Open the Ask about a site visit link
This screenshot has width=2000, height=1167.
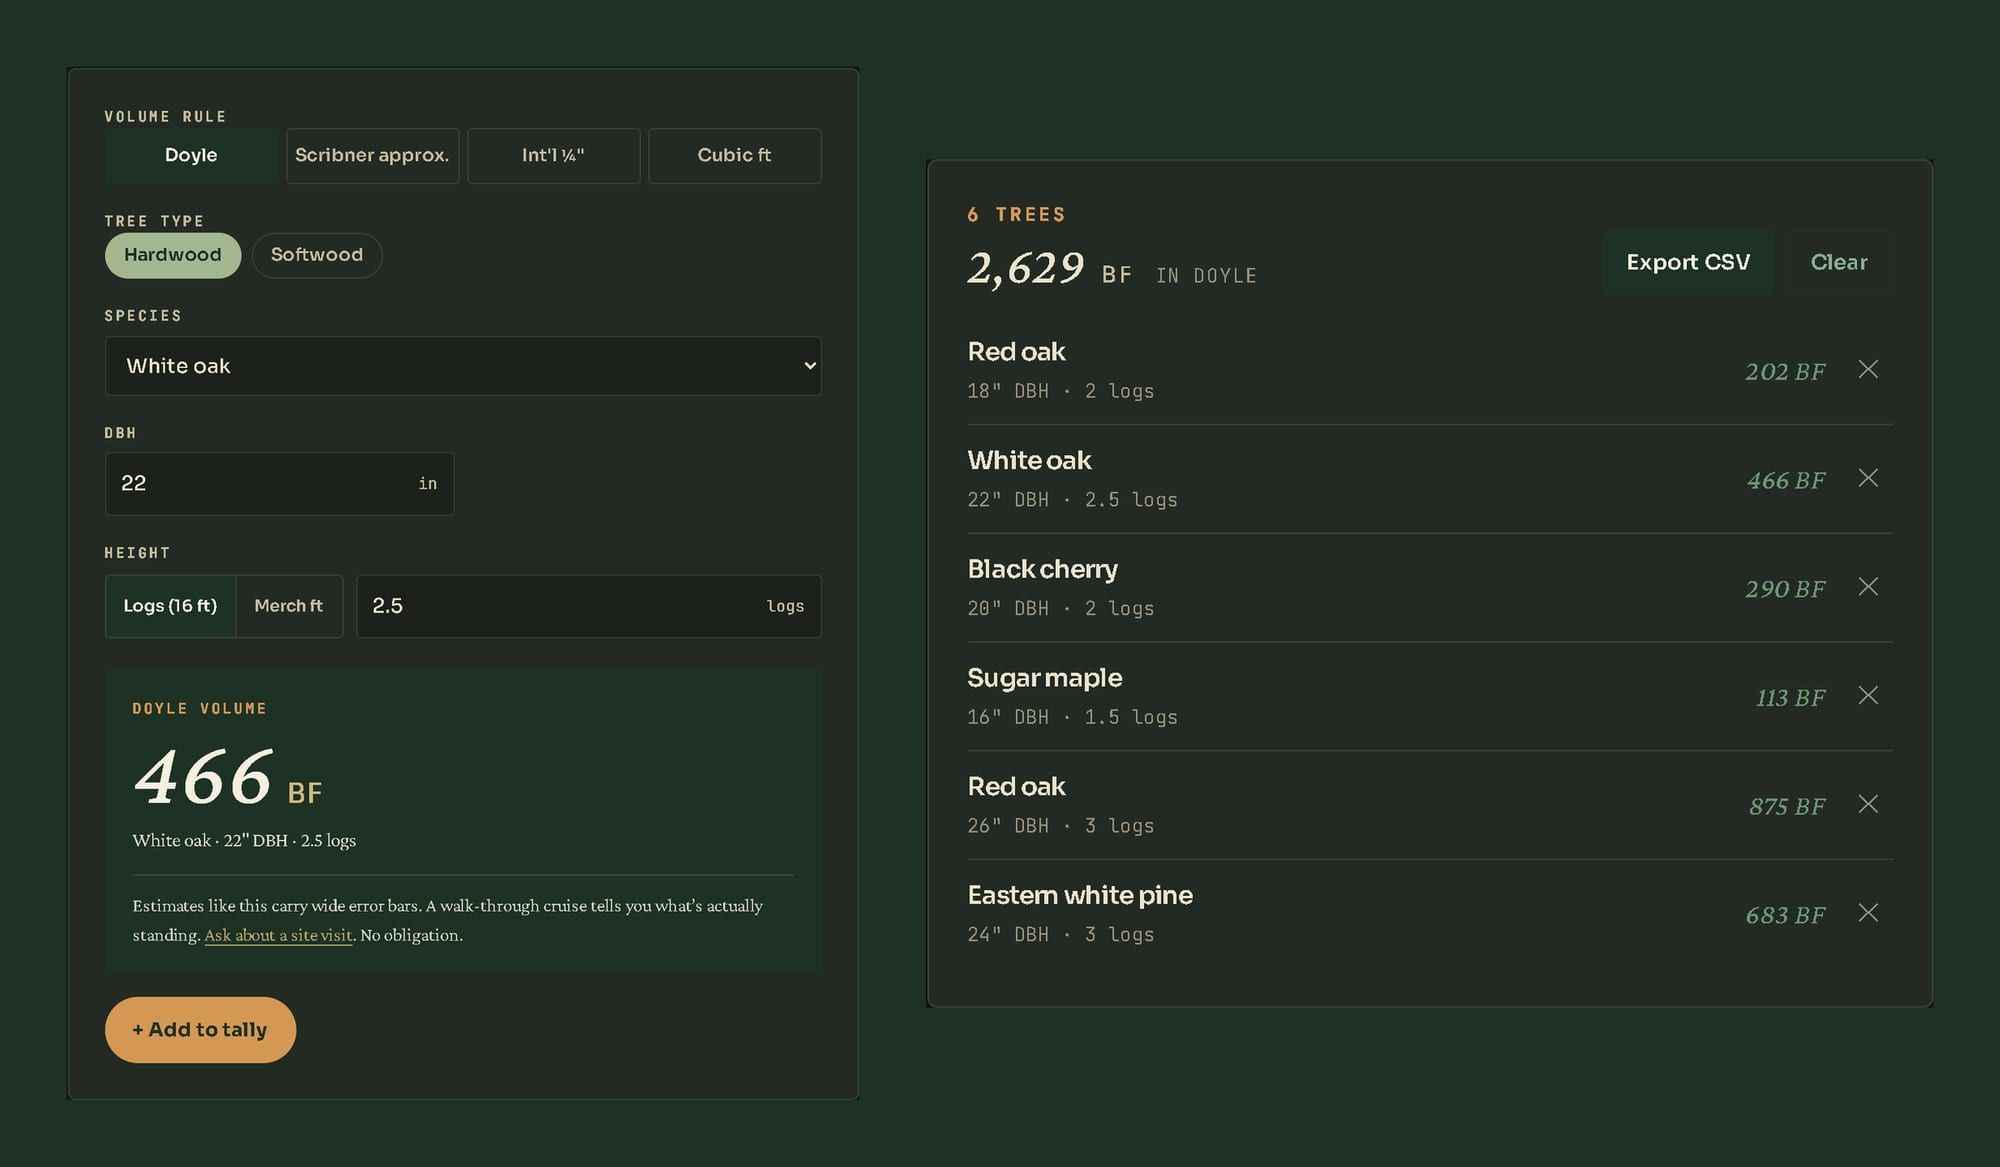(278, 936)
